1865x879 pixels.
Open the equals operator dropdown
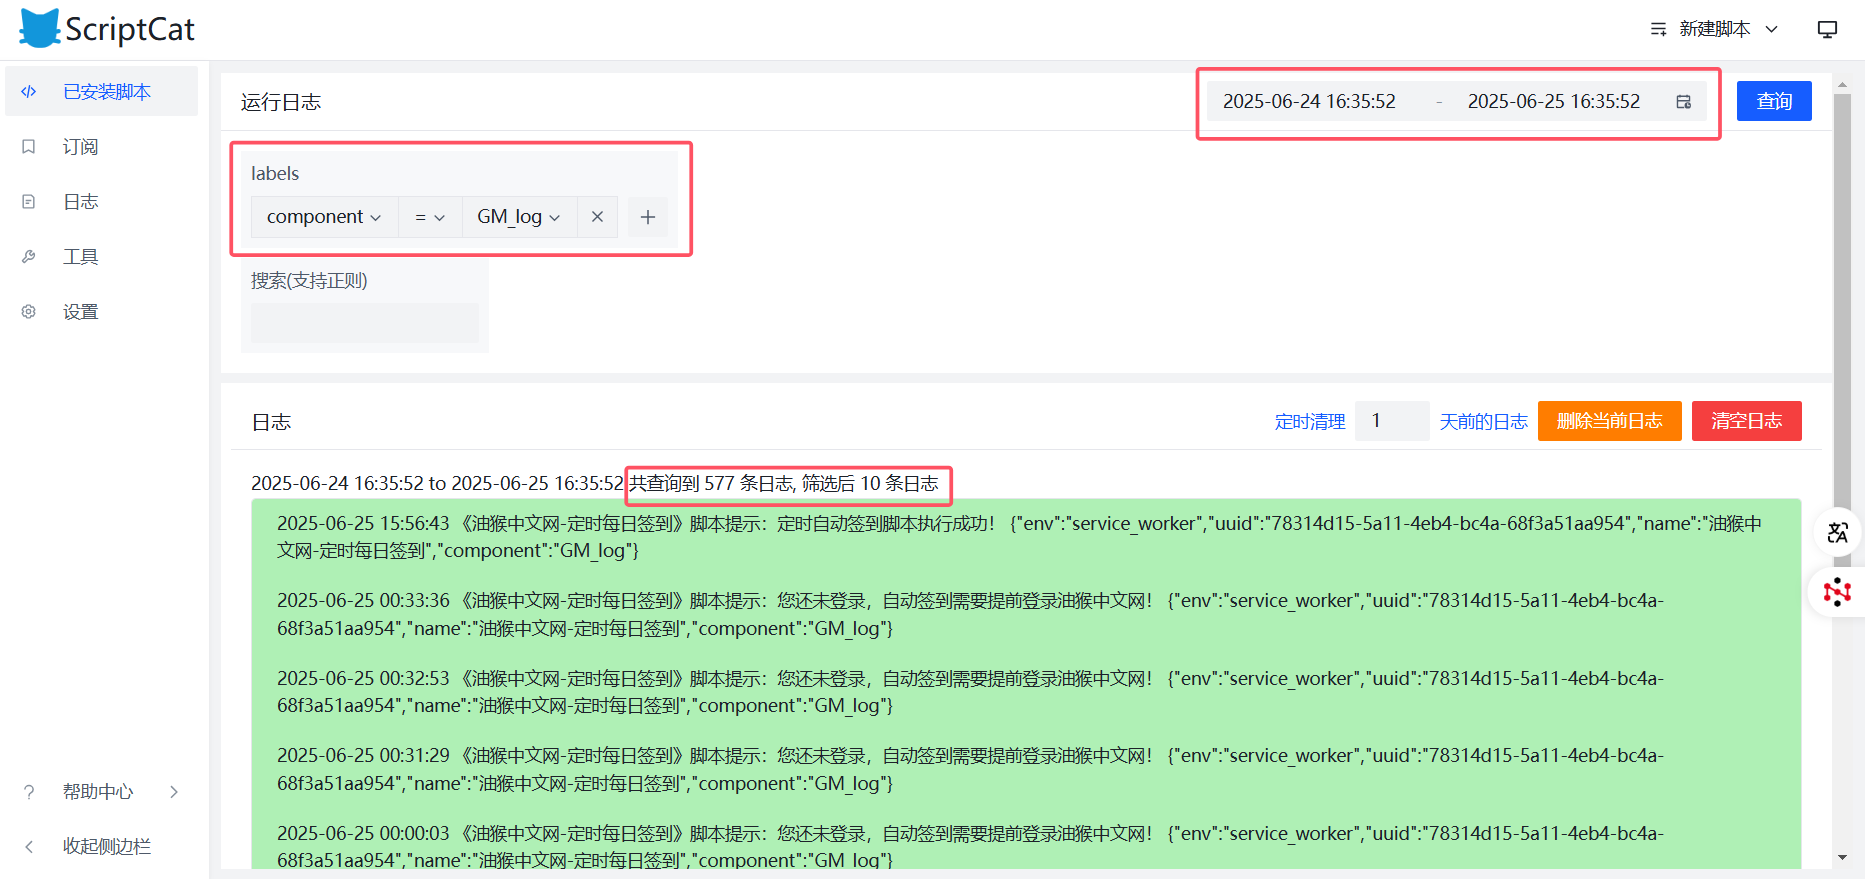430,217
